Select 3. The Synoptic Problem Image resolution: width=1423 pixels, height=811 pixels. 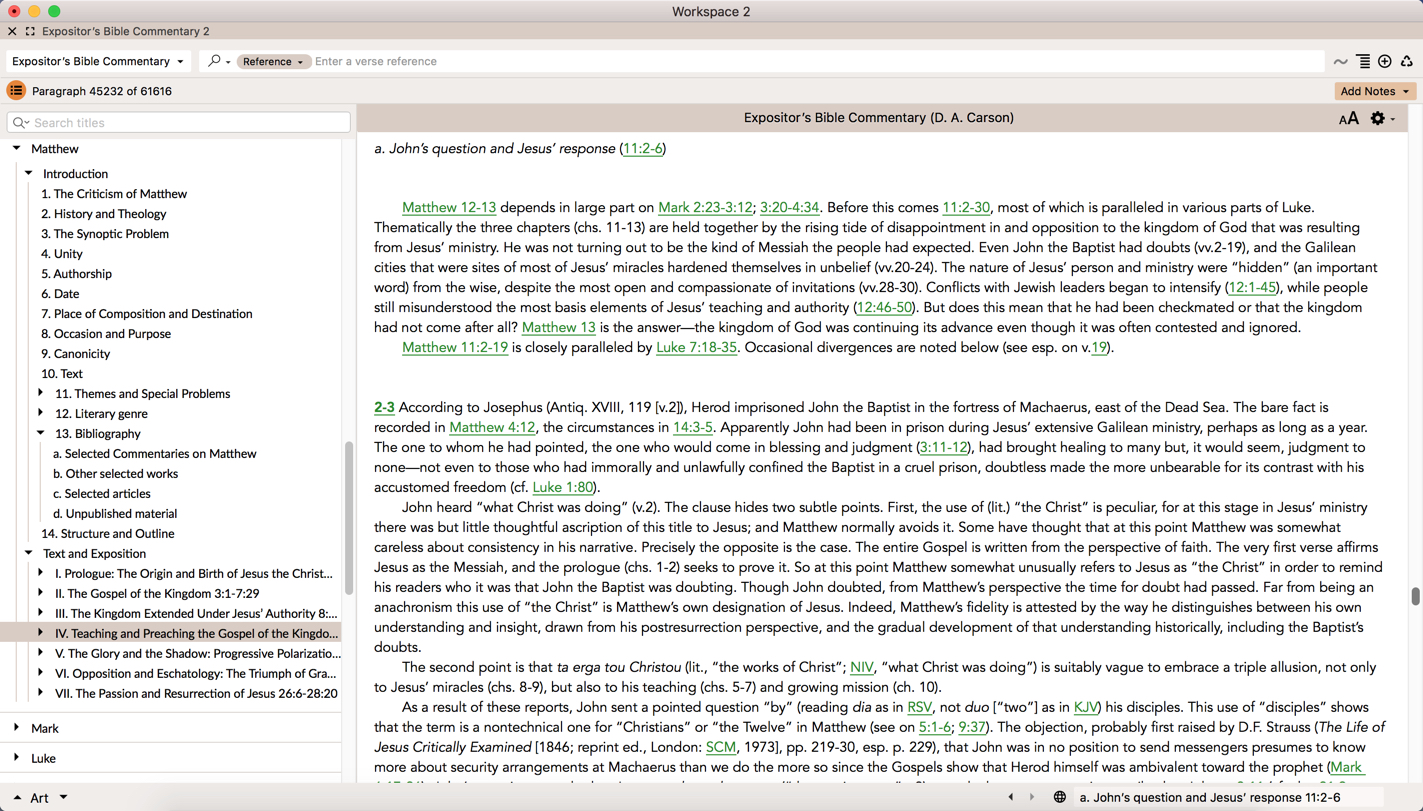[105, 234]
